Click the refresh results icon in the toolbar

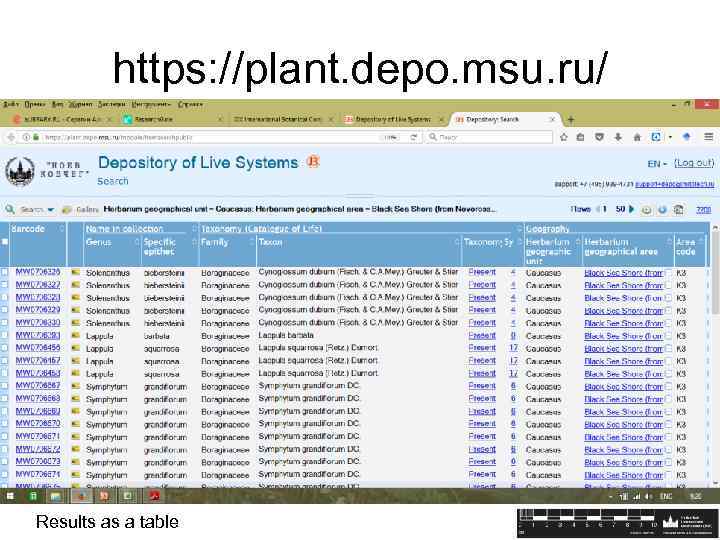[x=662, y=210]
